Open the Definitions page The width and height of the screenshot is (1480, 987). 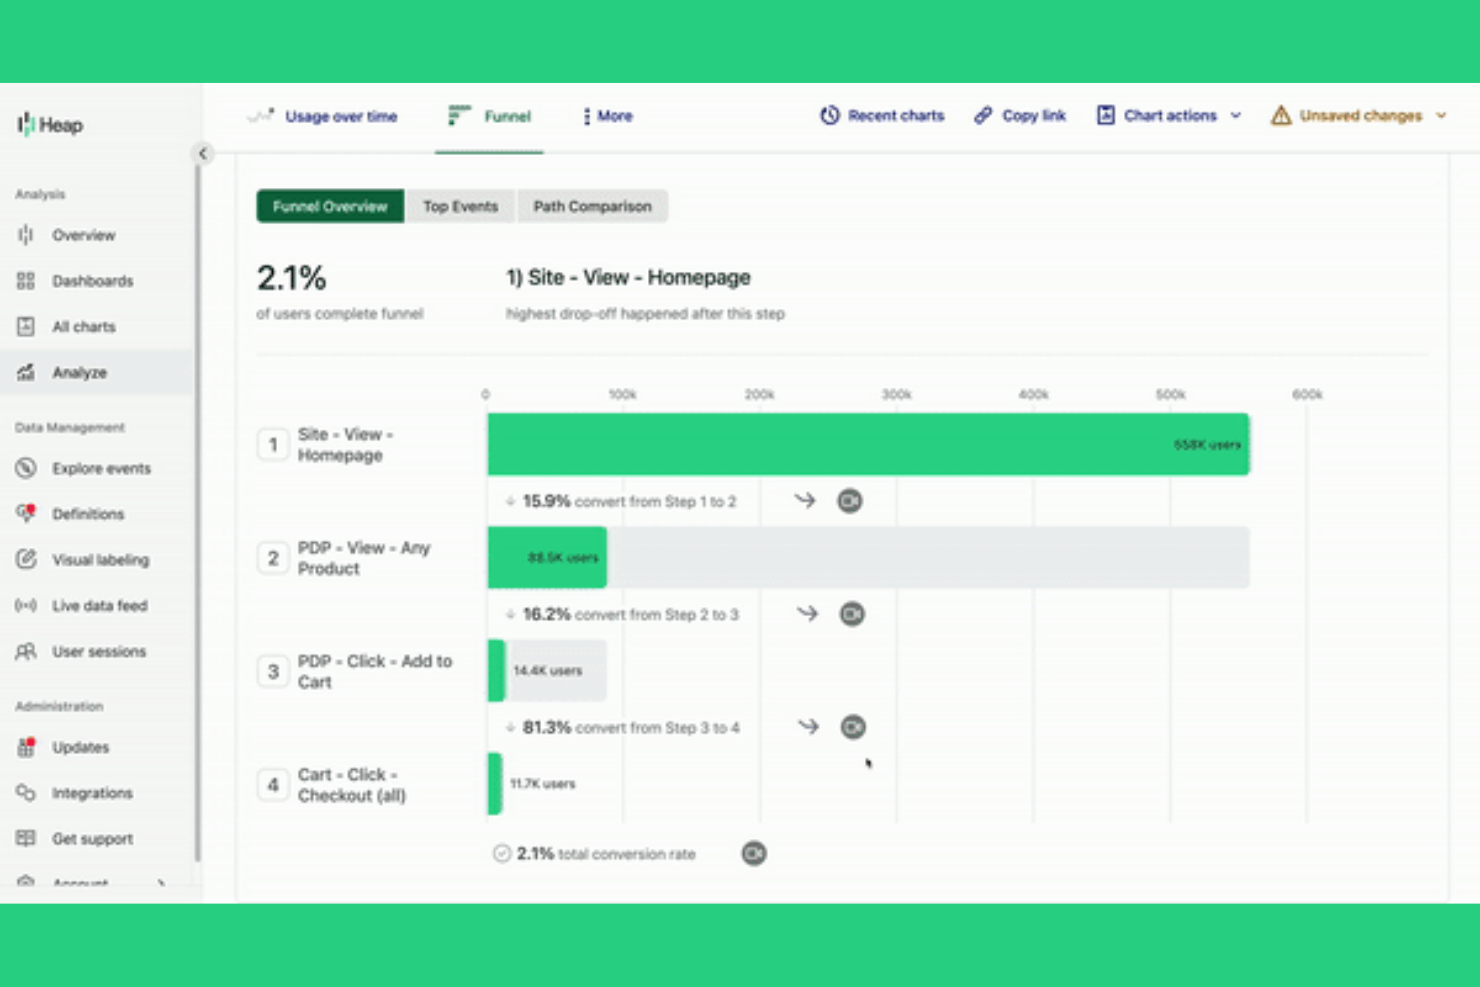pyautogui.click(x=88, y=513)
